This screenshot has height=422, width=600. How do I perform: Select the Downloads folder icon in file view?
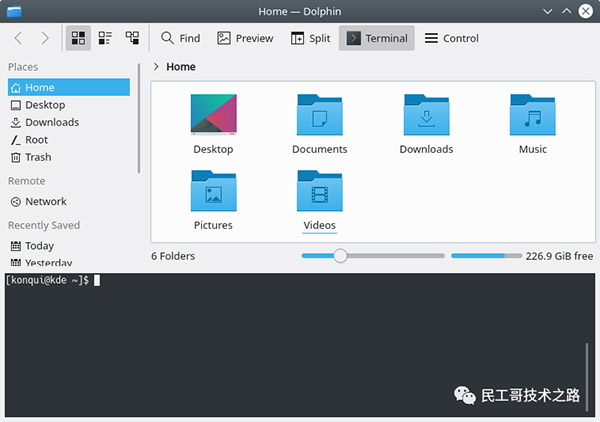coord(426,115)
